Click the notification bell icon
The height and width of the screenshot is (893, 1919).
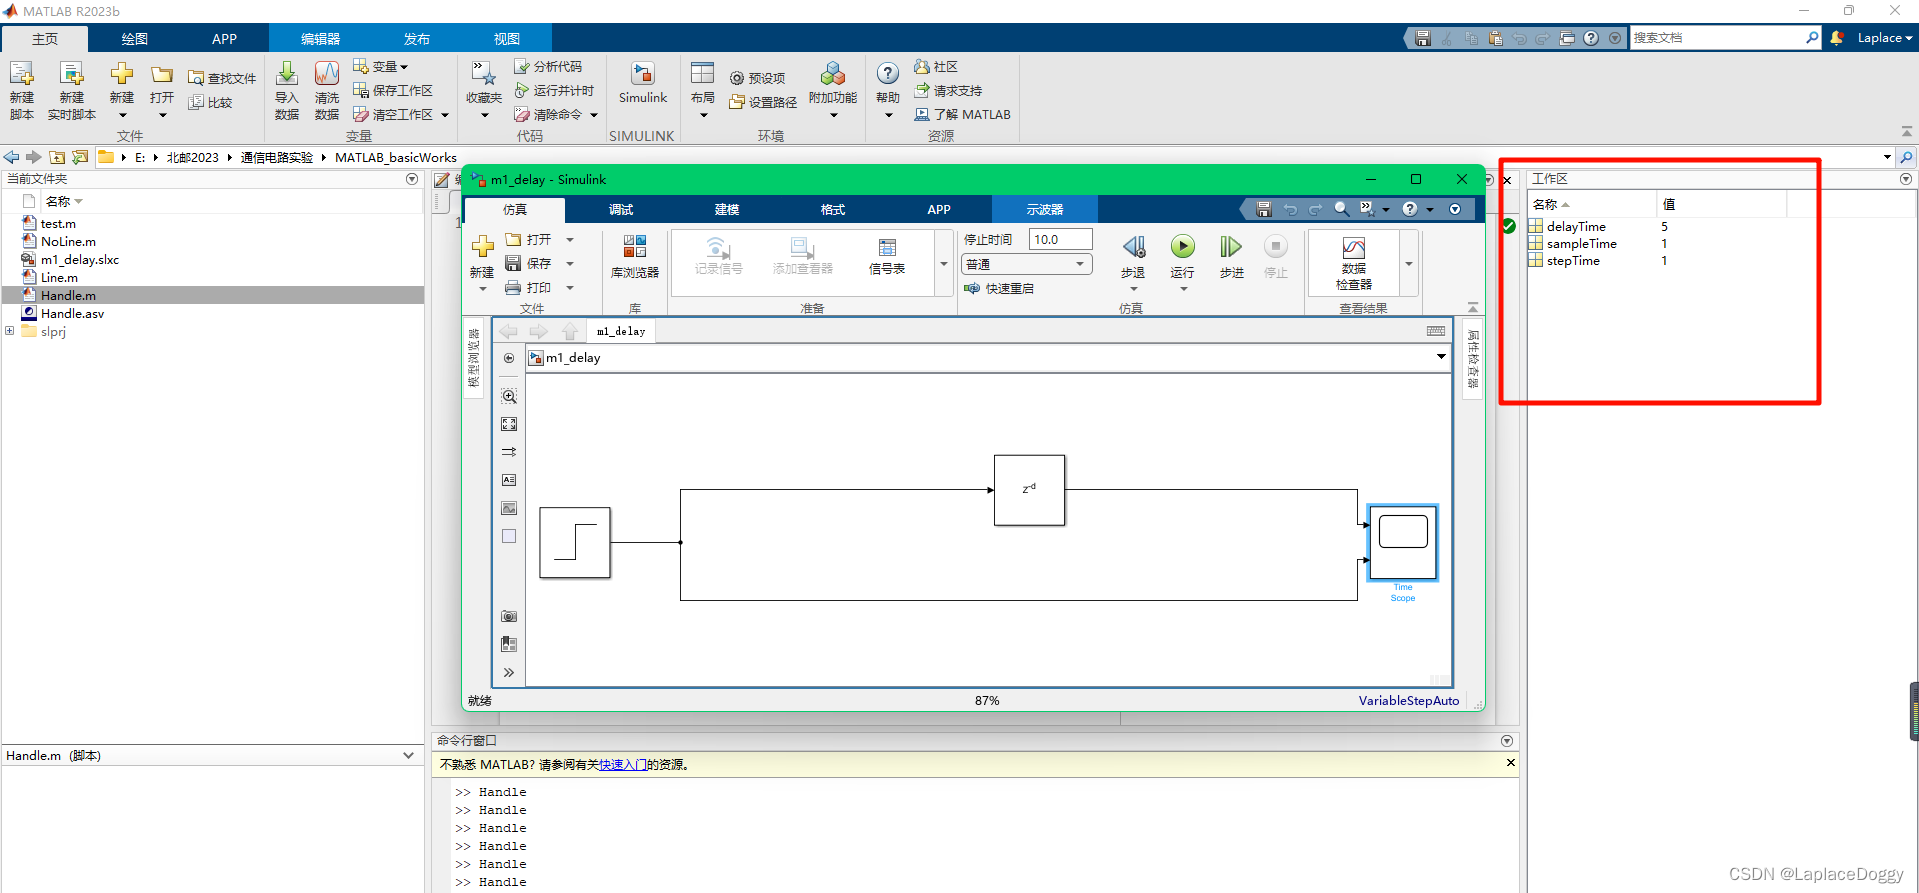point(1838,38)
